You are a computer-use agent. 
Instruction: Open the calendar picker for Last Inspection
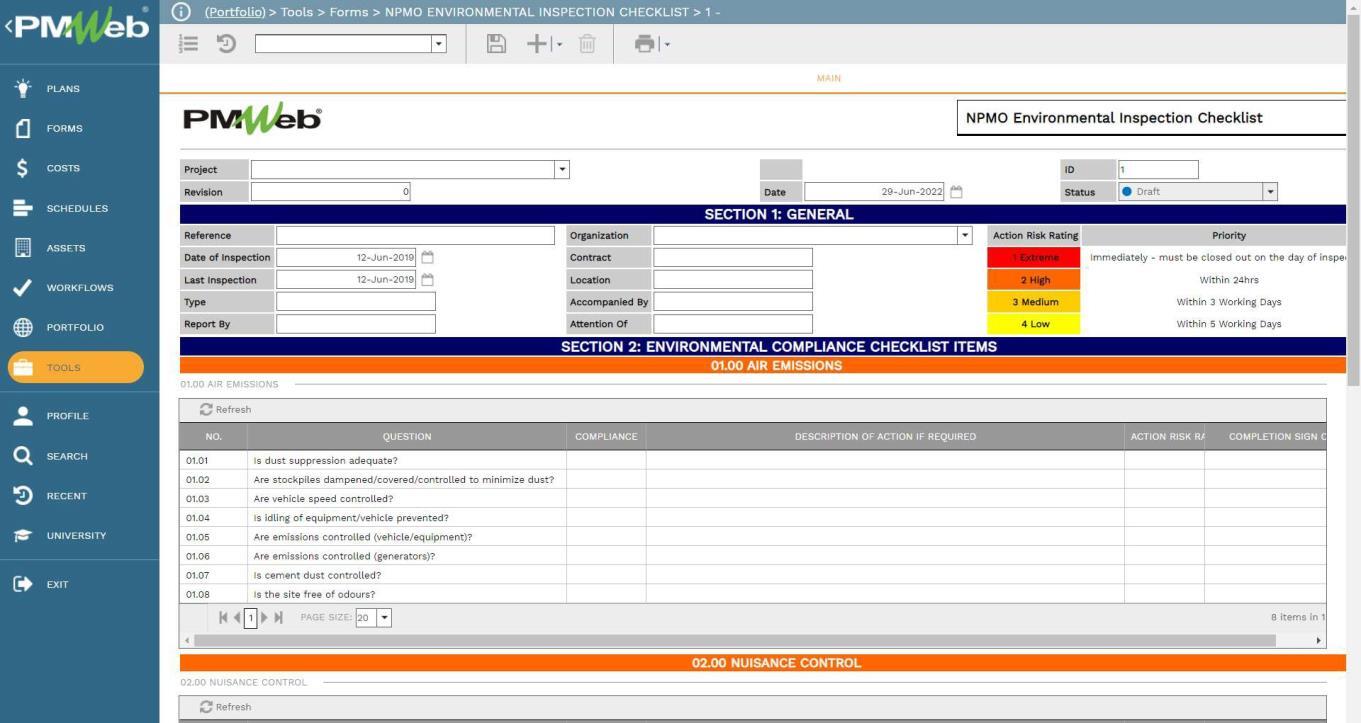(x=428, y=280)
